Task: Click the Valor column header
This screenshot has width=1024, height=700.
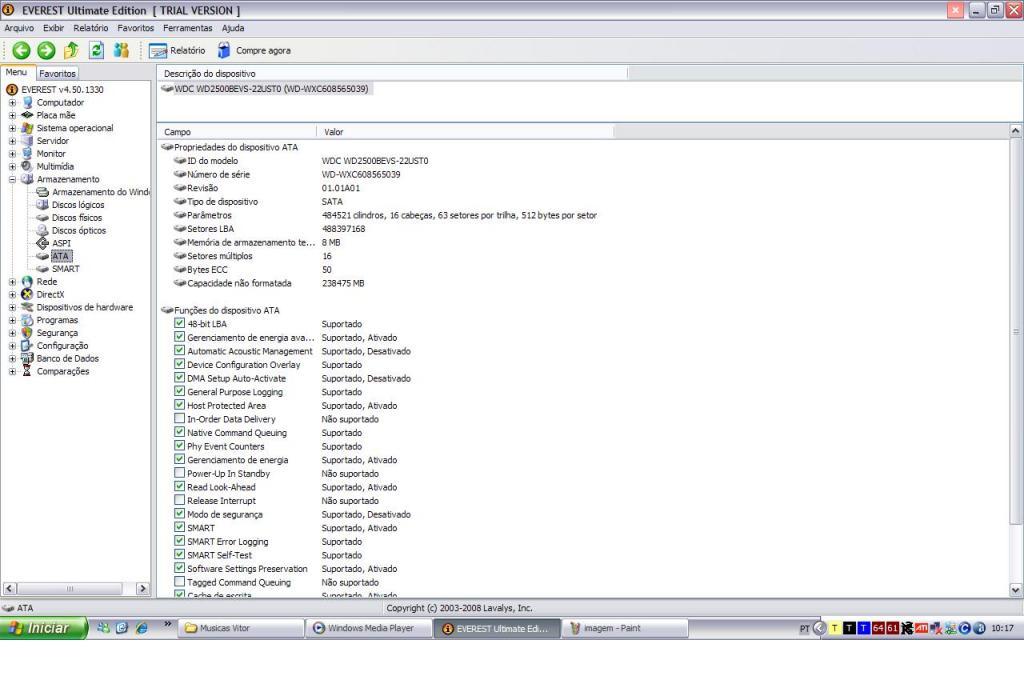Action: [x=466, y=132]
